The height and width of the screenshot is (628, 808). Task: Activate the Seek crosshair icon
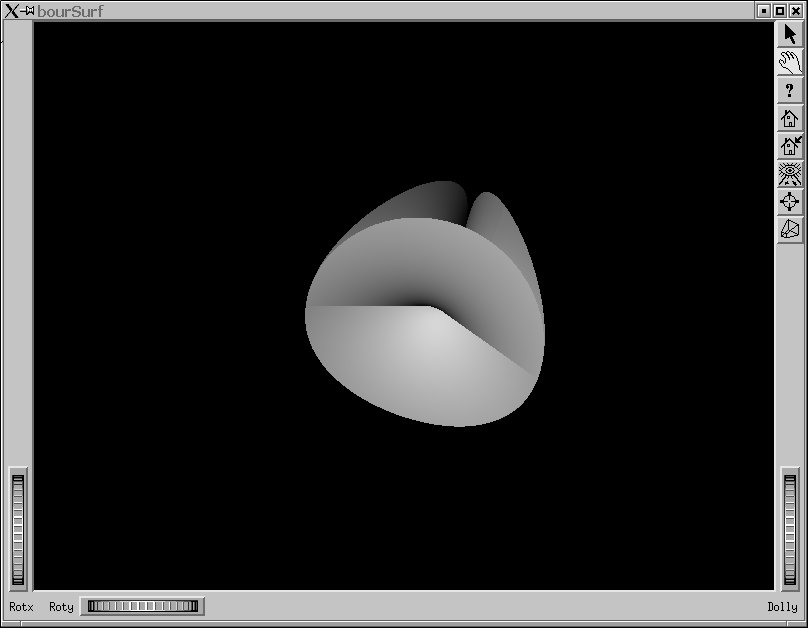789,202
